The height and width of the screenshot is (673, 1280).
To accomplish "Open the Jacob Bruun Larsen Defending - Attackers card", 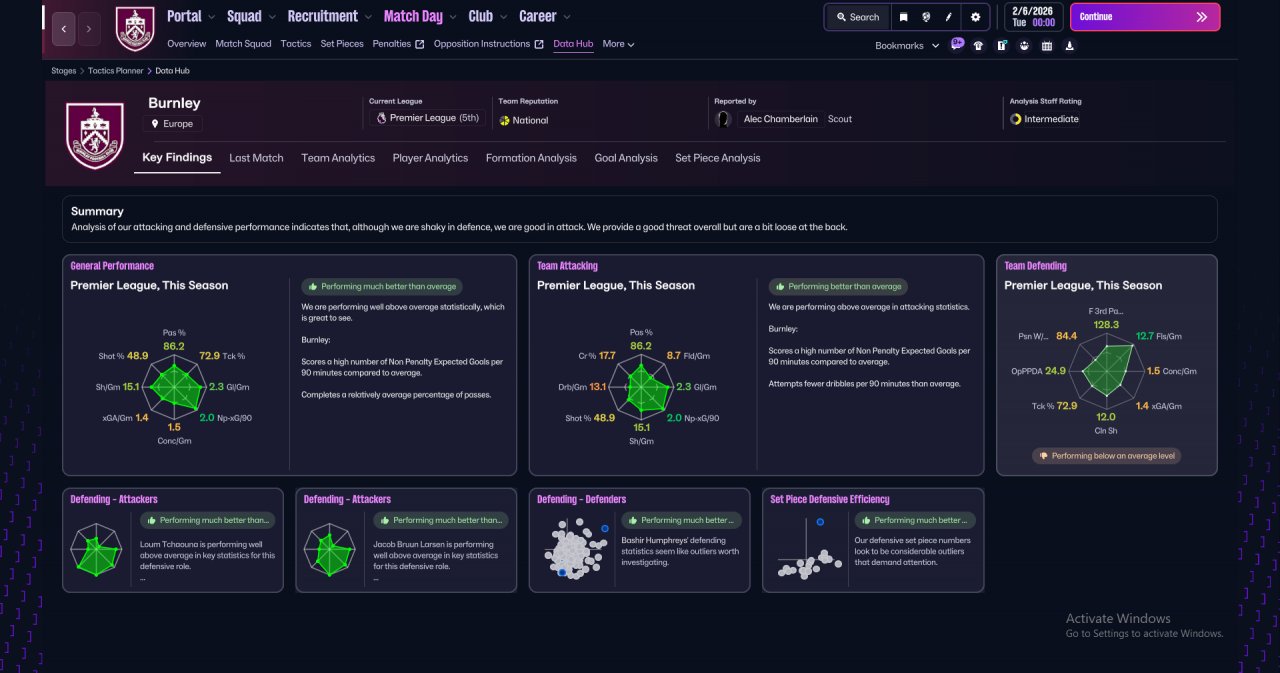I will (406, 540).
